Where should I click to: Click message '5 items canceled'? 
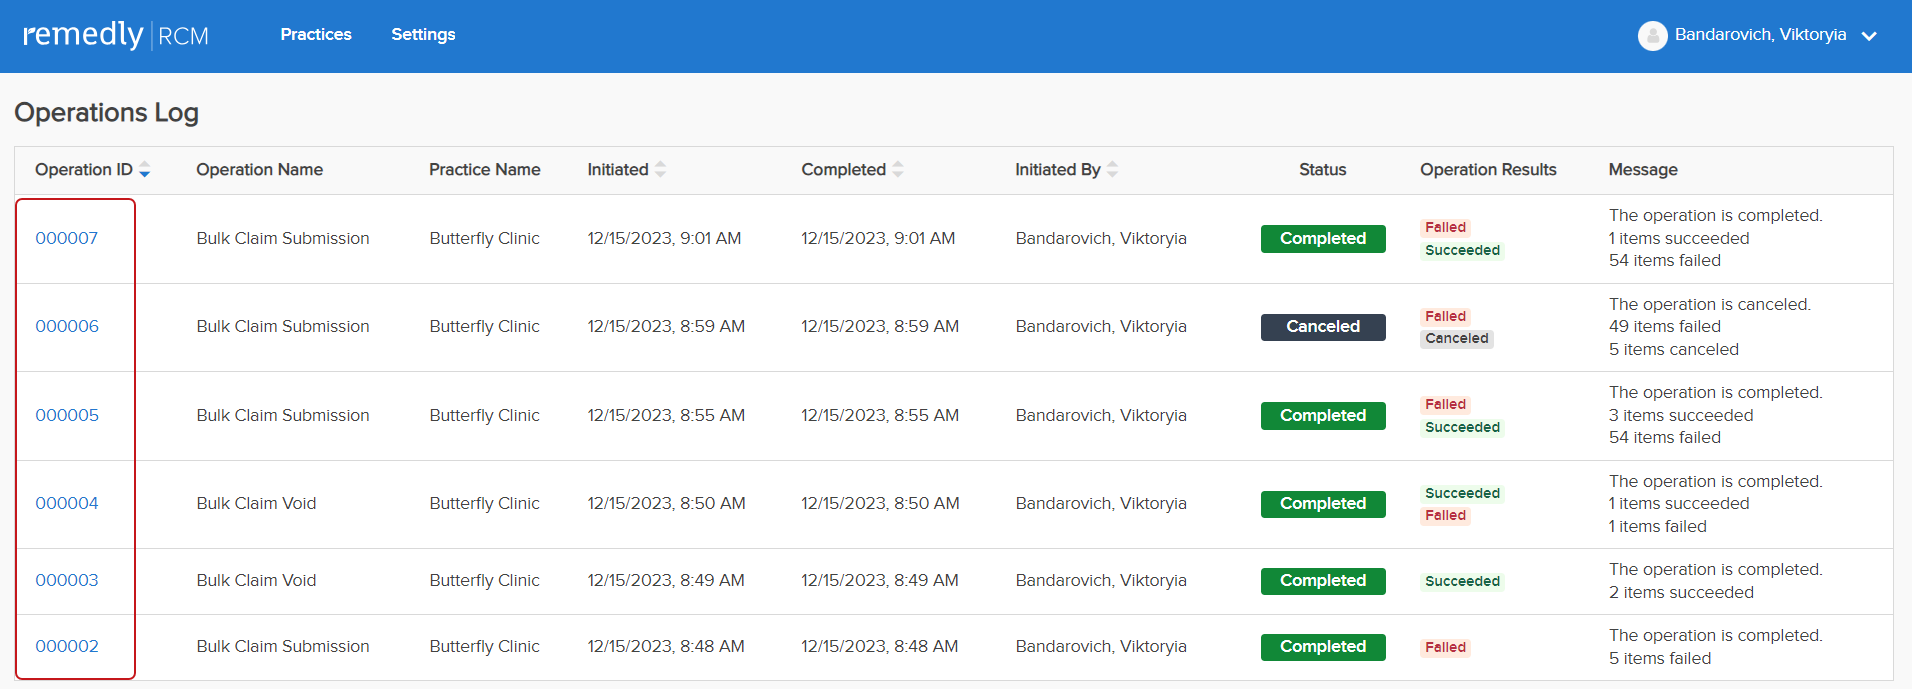pos(1674,349)
